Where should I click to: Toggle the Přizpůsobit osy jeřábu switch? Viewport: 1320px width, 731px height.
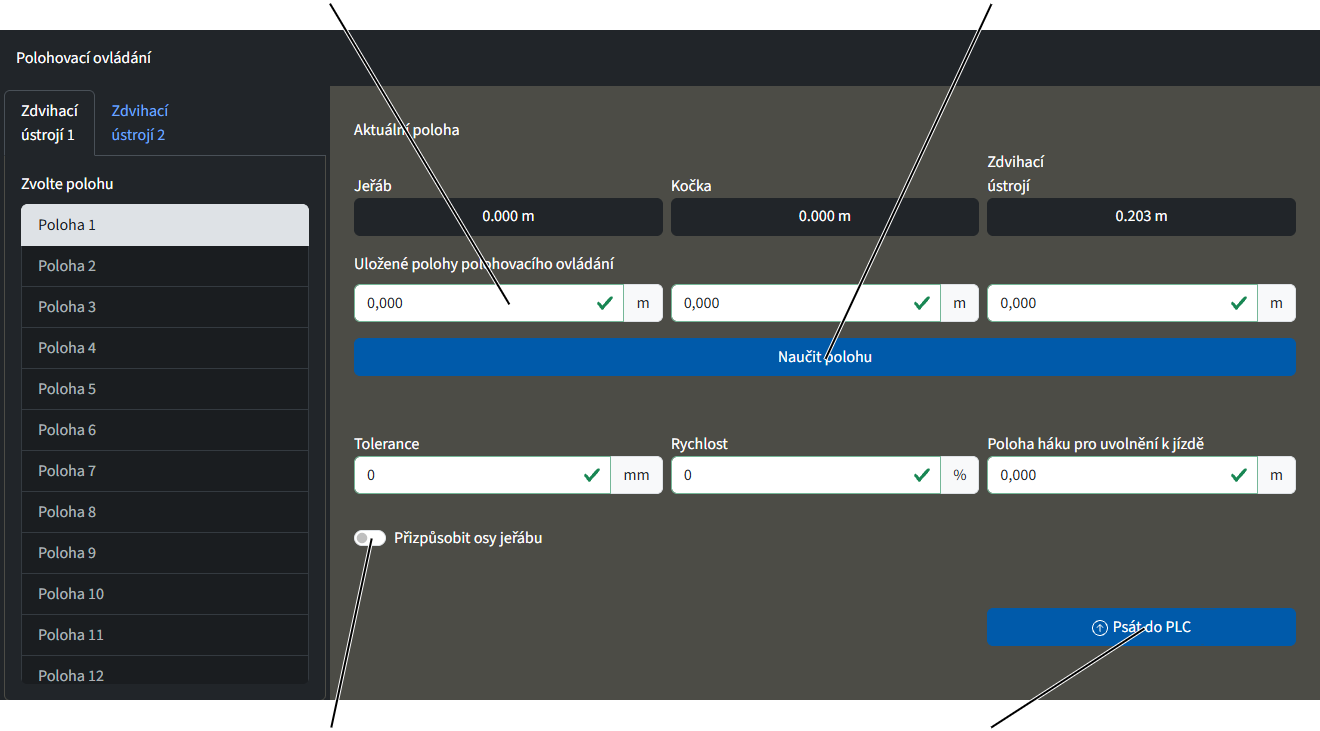tap(369, 538)
